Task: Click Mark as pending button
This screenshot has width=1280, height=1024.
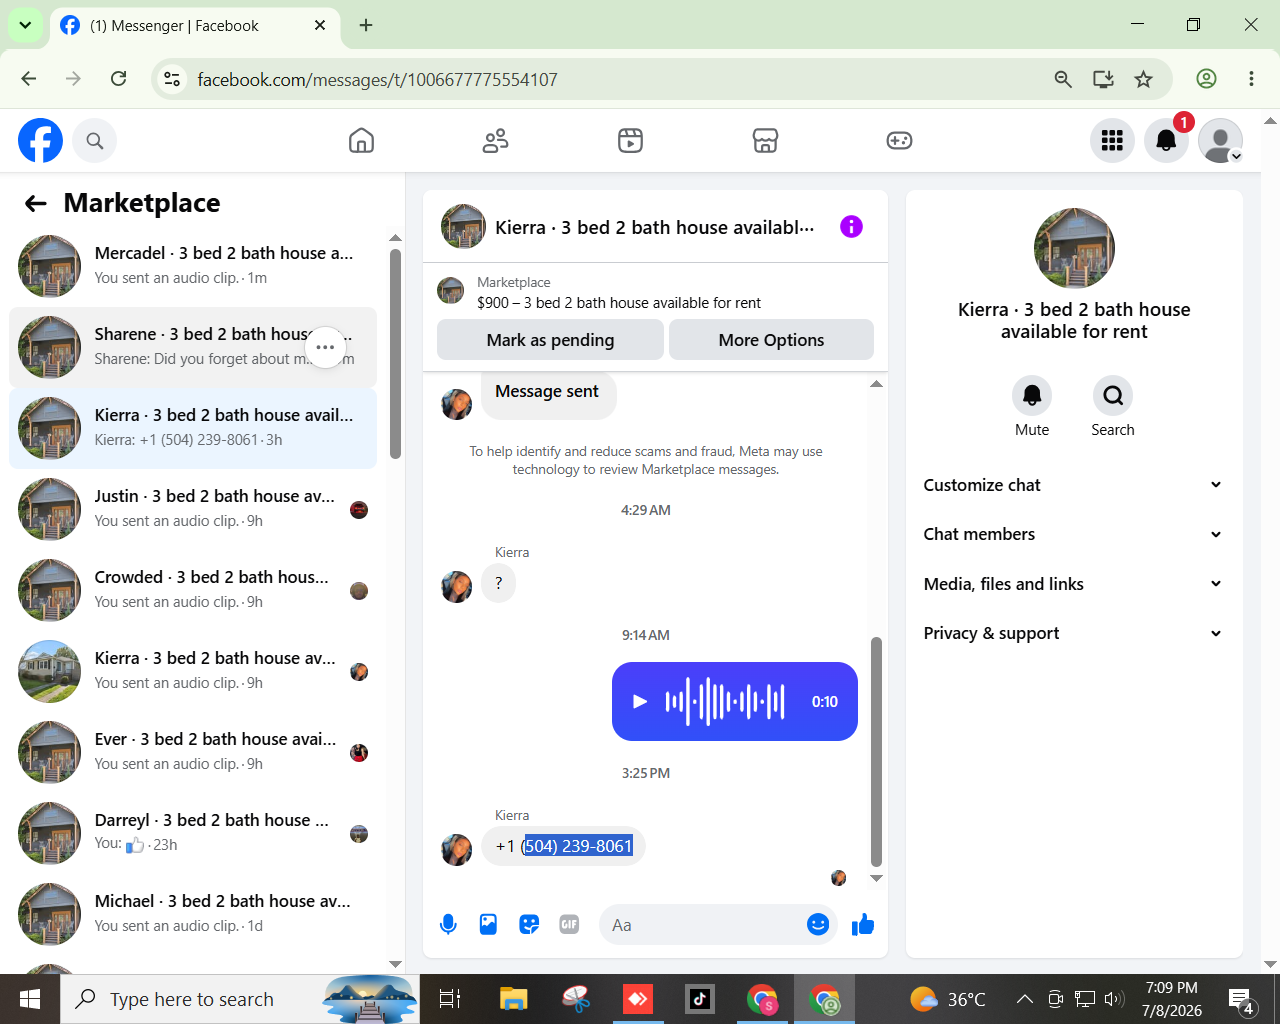Action: [550, 340]
